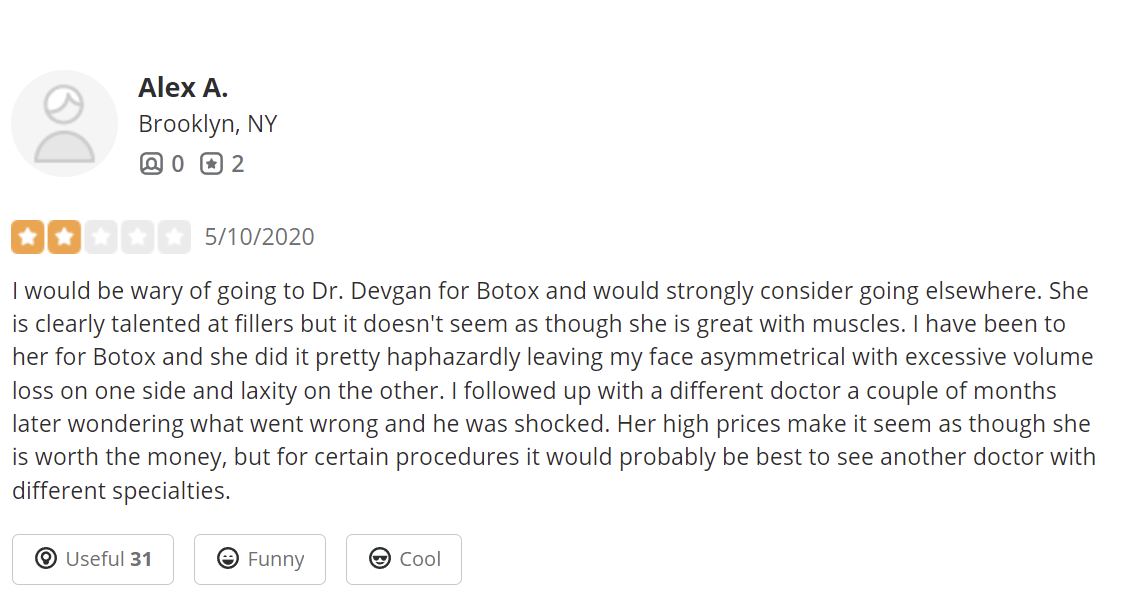Image resolution: width=1128 pixels, height=605 pixels.
Task: Open Alex A.'s profile avatar
Action: click(64, 124)
